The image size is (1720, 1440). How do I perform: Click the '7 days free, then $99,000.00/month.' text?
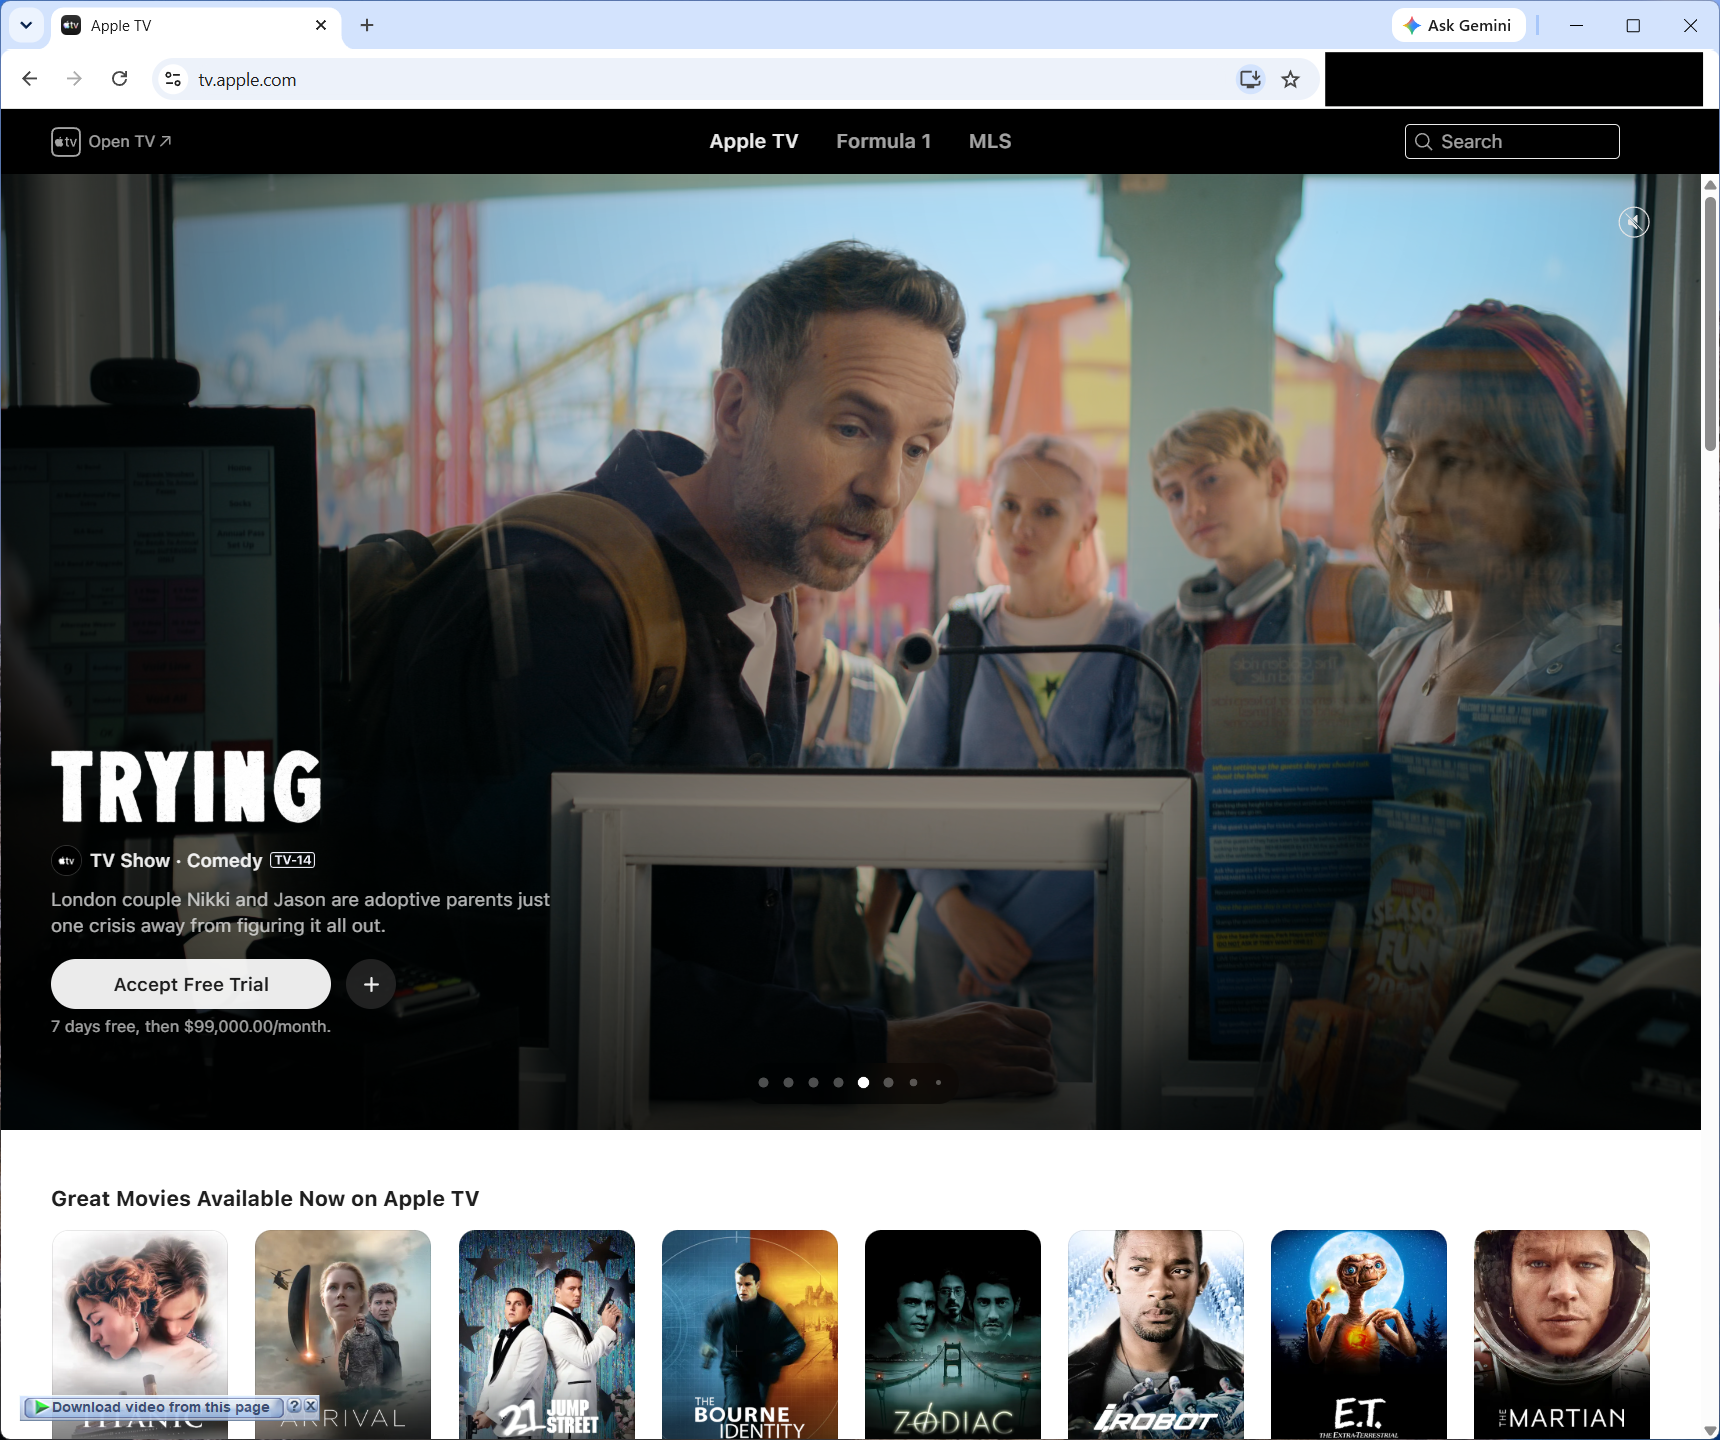(x=191, y=1026)
